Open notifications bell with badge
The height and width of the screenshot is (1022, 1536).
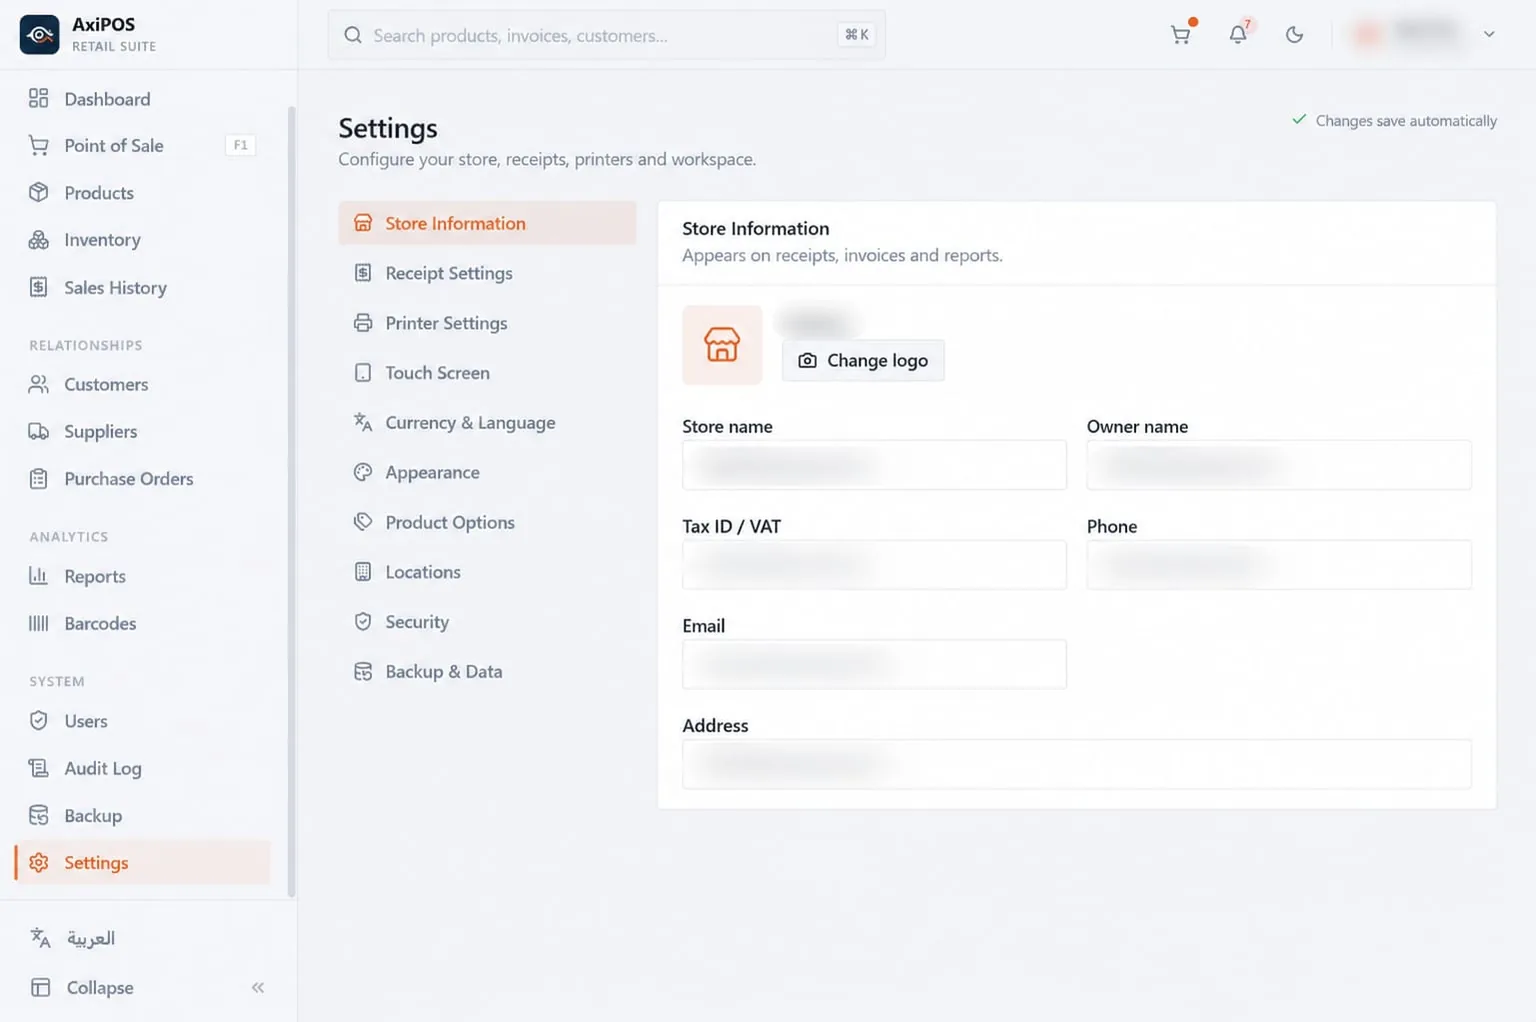coord(1238,34)
